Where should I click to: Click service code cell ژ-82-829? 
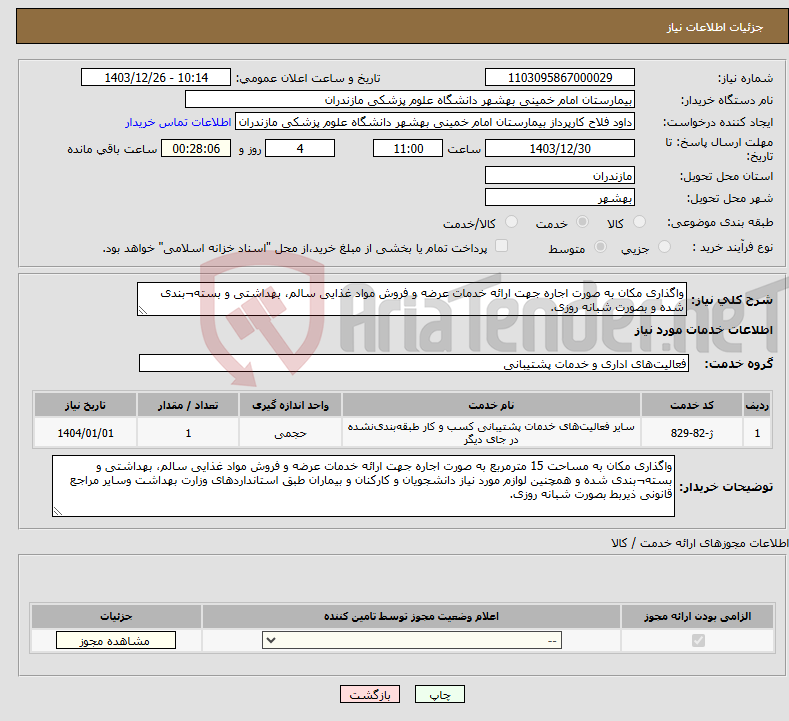click(x=692, y=433)
